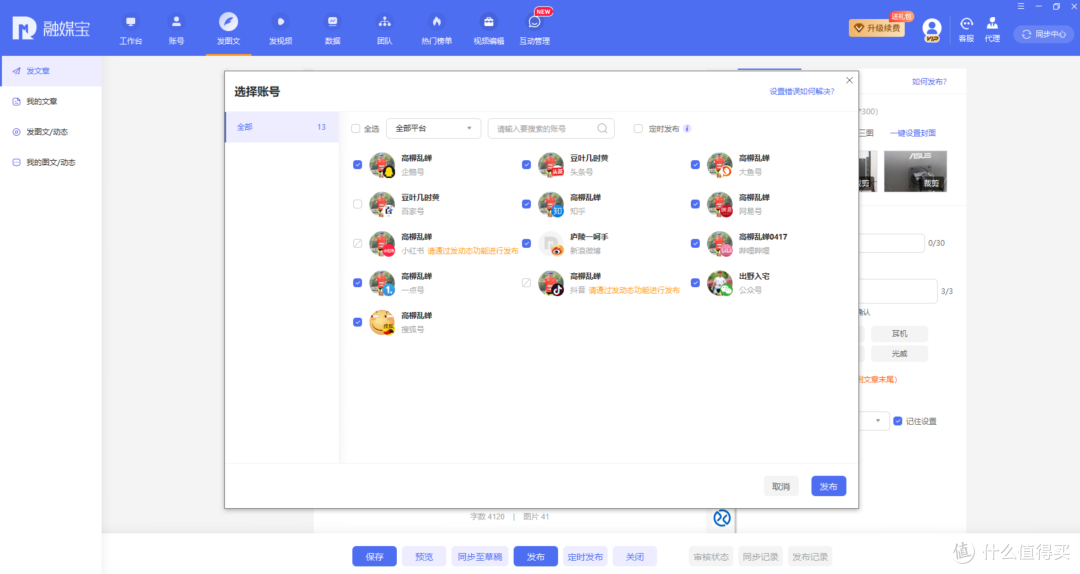Click the 大鱼号 account avatar
Viewport: 1080px width, 574px height.
tap(720, 165)
